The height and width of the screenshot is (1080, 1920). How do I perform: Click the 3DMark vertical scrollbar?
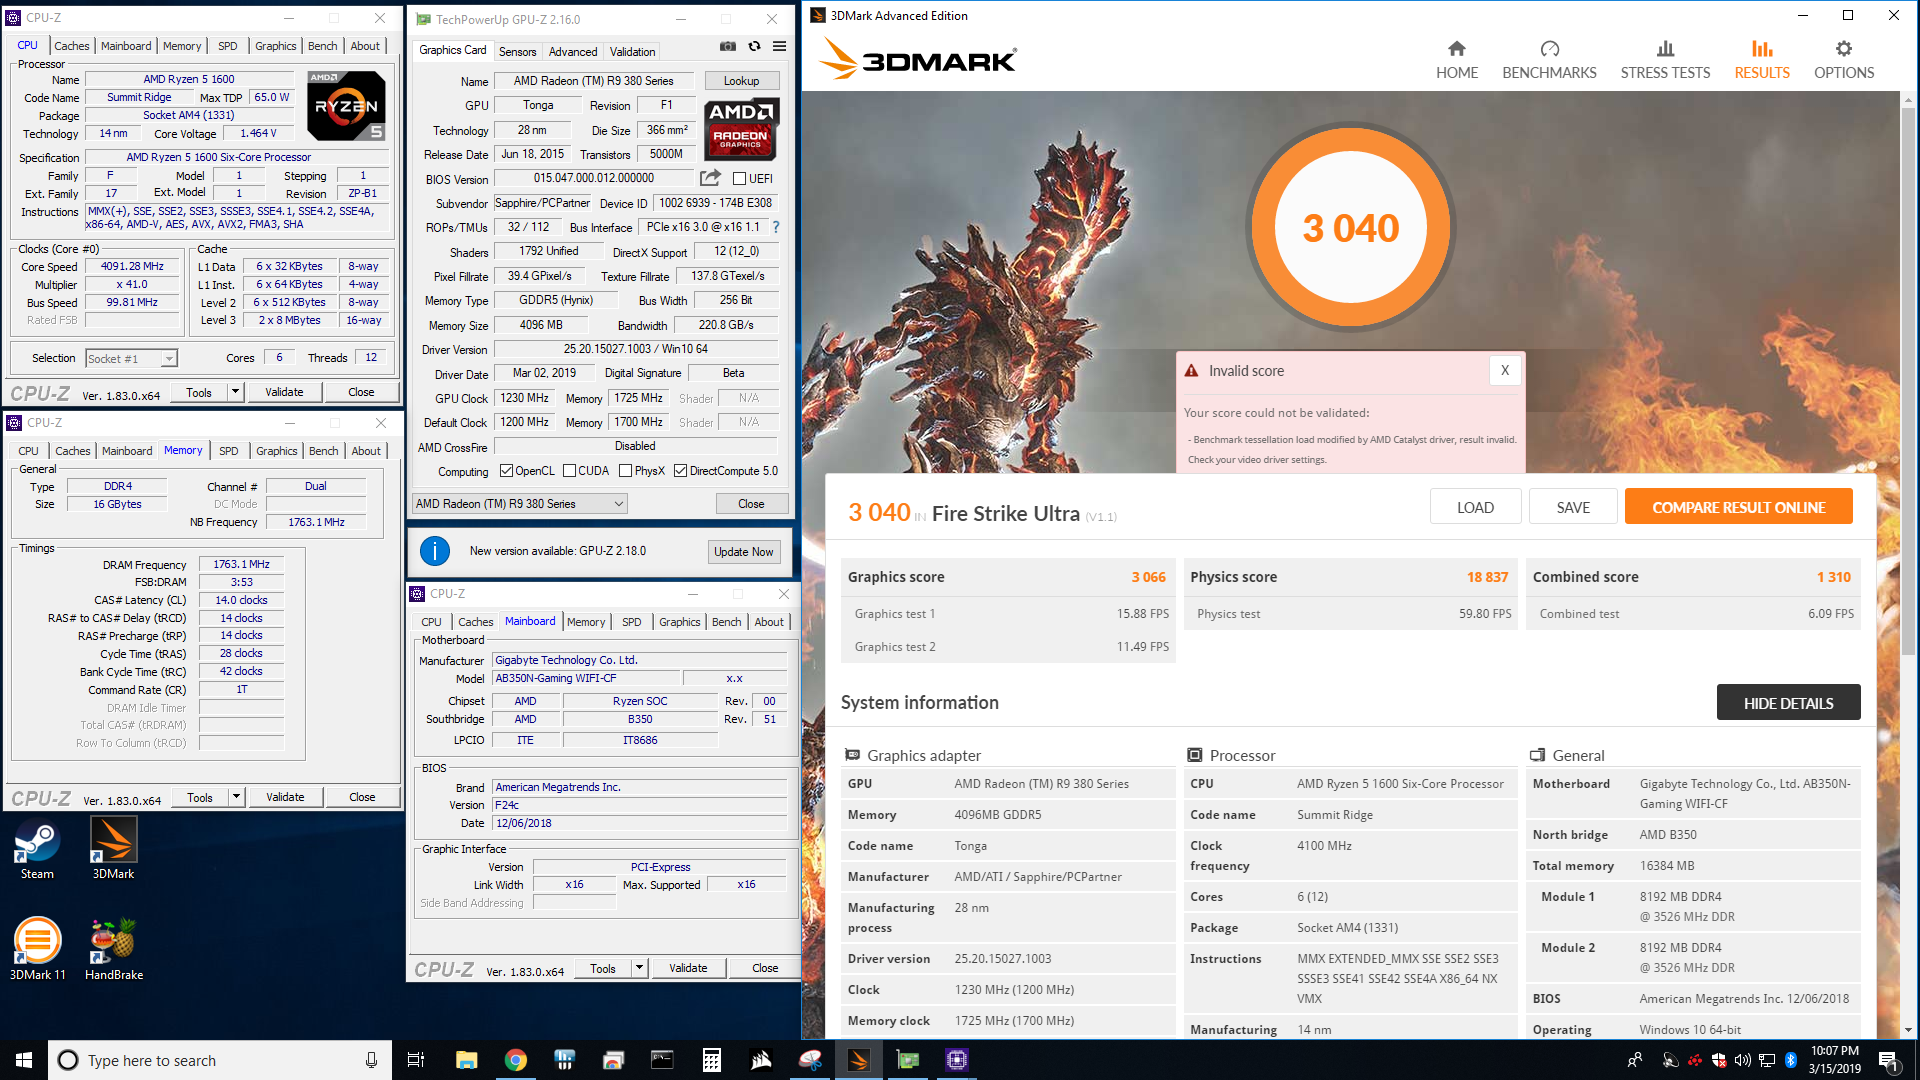click(1908, 380)
